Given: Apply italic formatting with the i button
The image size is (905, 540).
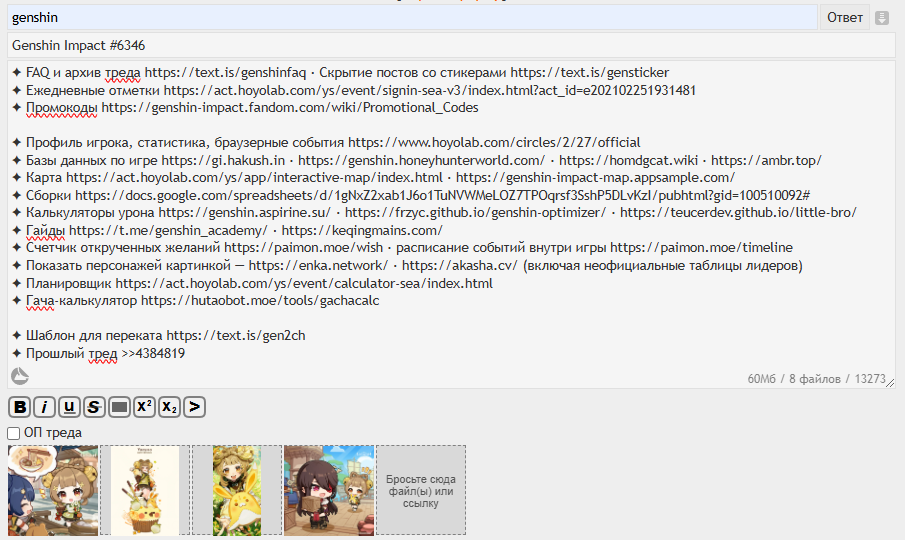Looking at the screenshot, I should point(44,407).
